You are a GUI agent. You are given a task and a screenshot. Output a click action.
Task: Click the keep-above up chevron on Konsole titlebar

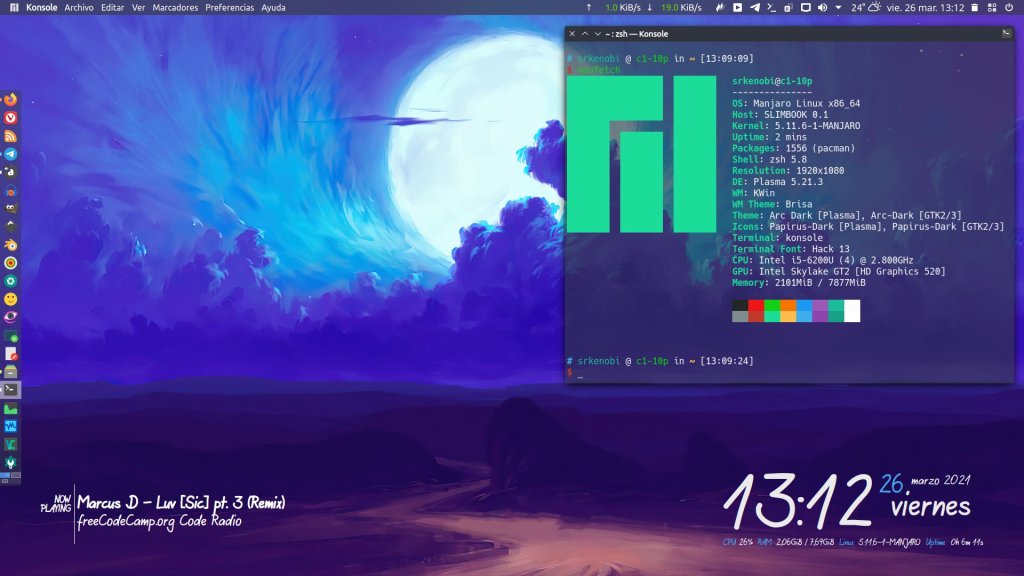[598, 34]
